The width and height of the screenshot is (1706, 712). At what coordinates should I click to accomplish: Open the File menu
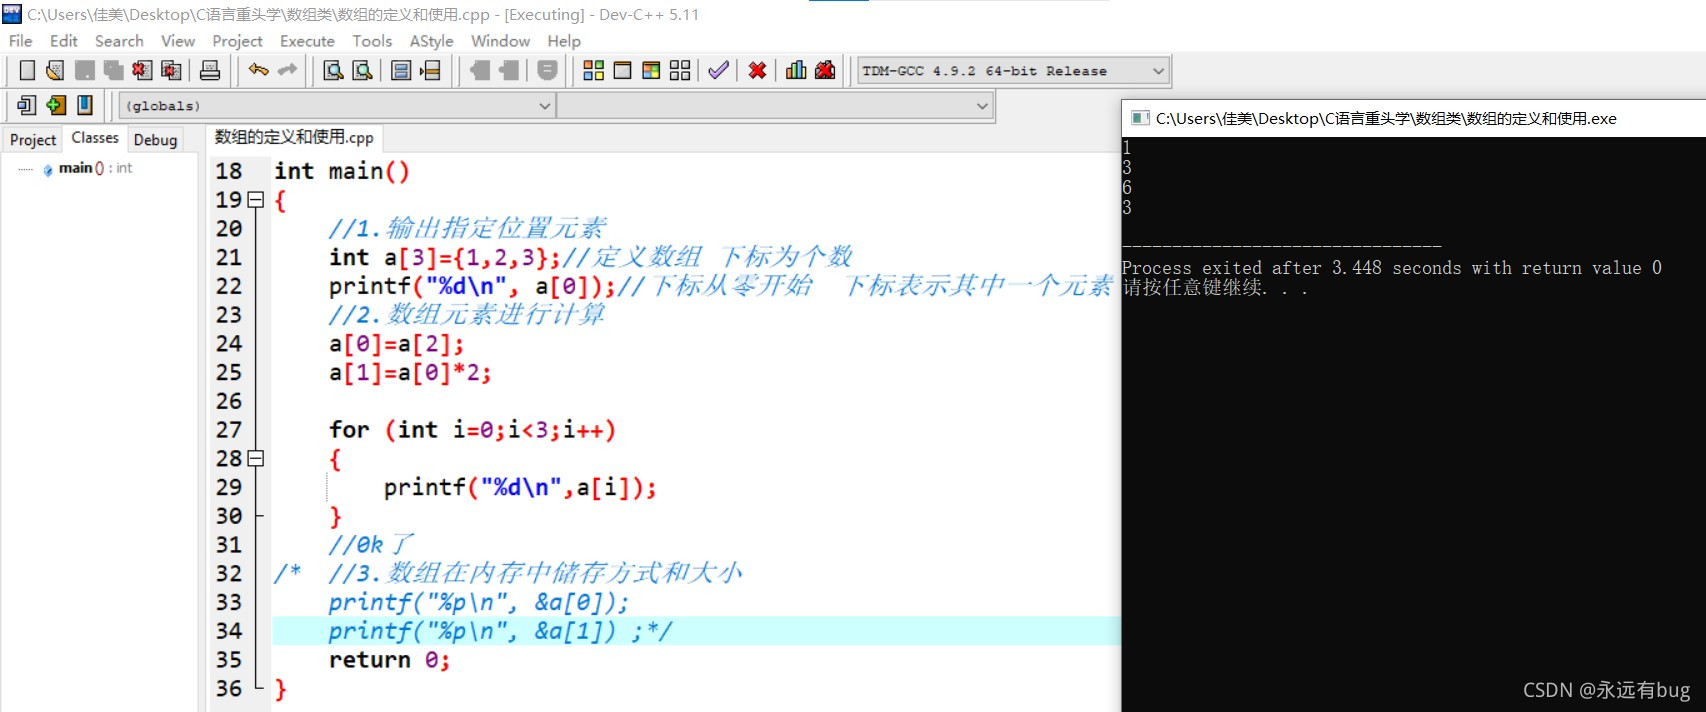[x=20, y=41]
